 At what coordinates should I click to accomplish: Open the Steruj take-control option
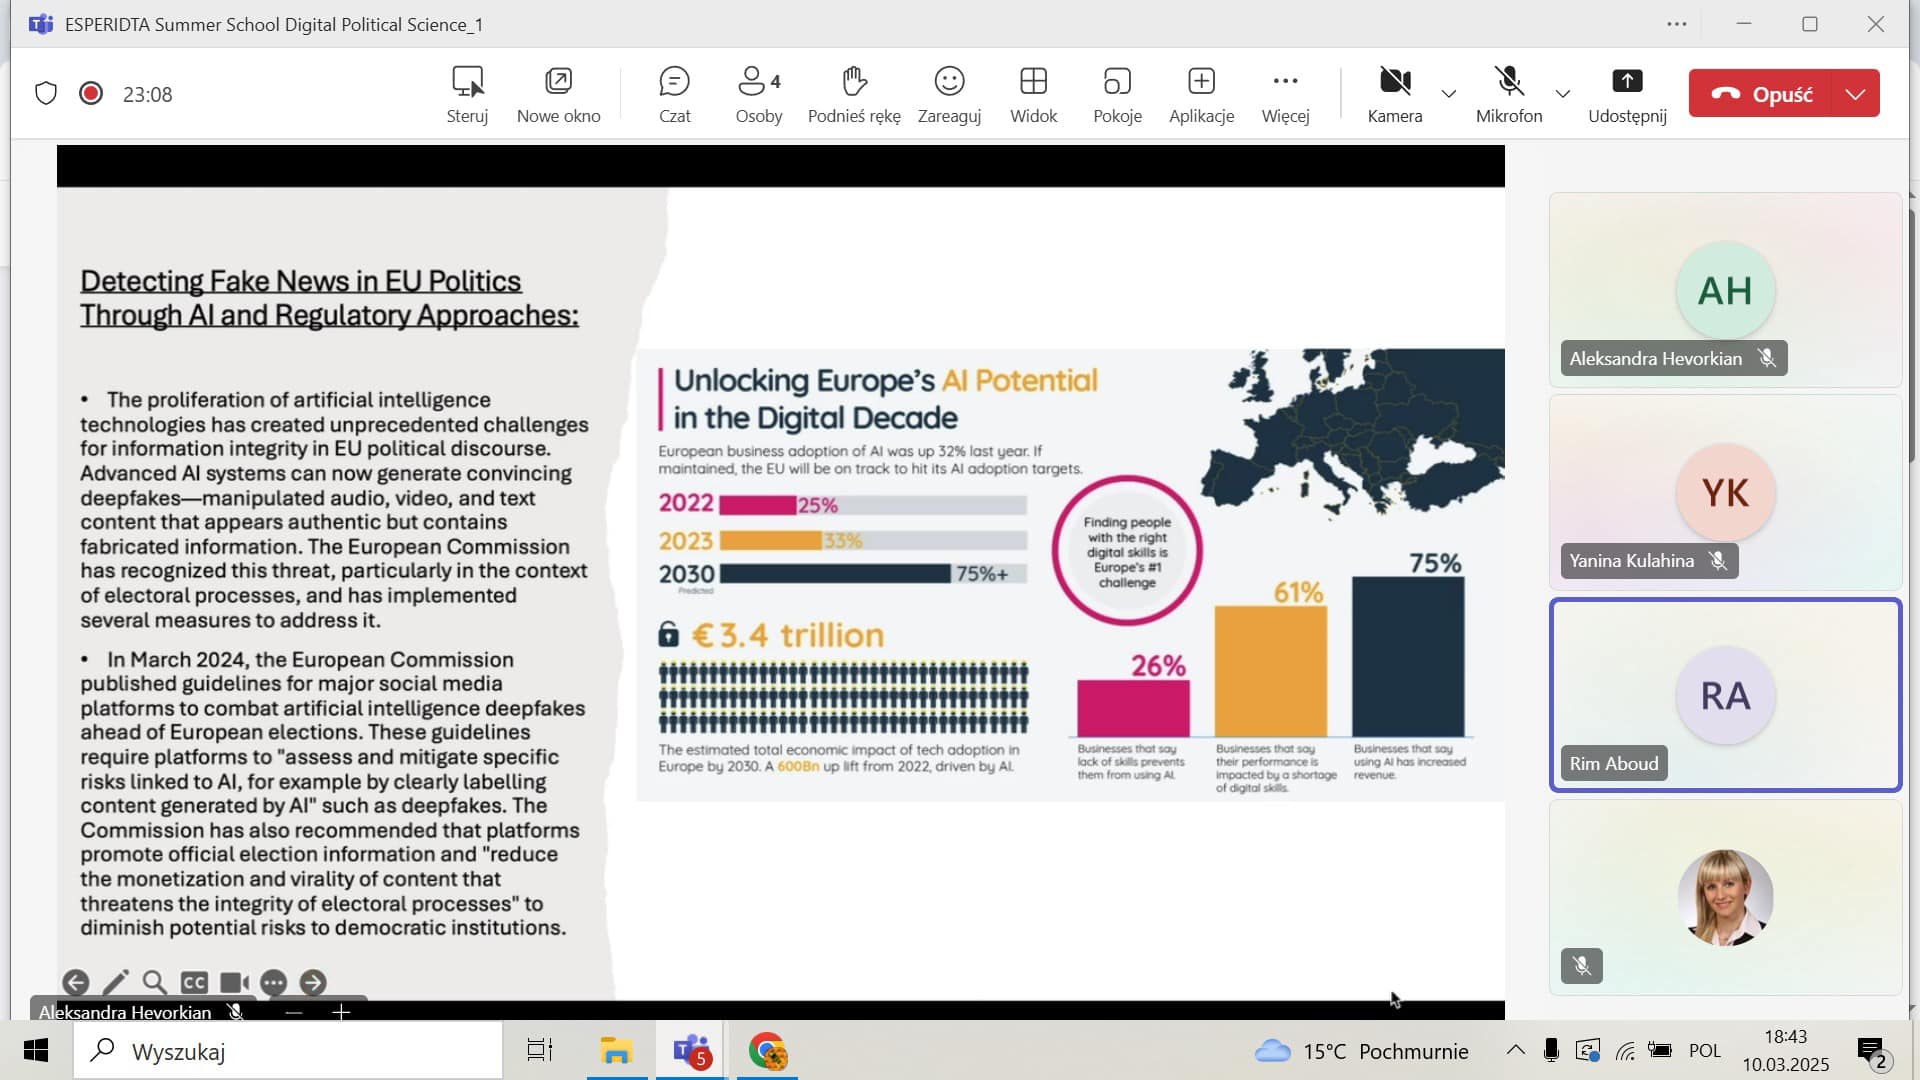pyautogui.click(x=467, y=94)
